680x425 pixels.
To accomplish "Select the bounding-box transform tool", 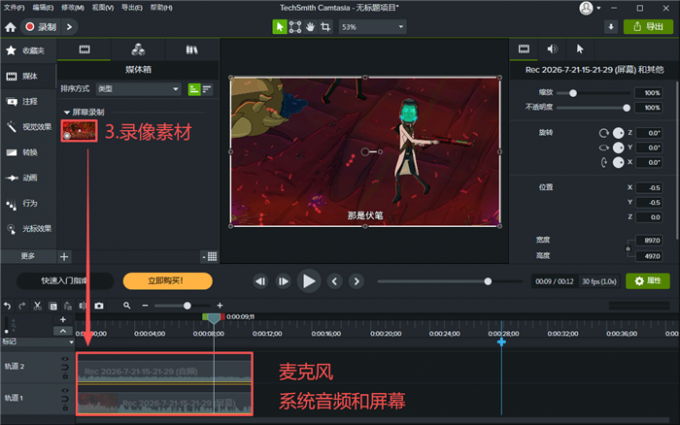I will (295, 27).
